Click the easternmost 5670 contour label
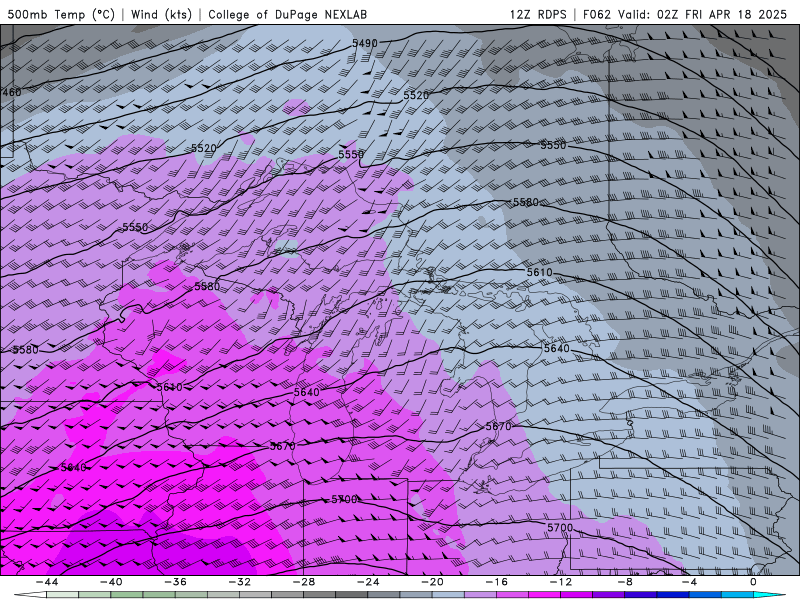Viewport: 800px width, 600px height. (498, 426)
